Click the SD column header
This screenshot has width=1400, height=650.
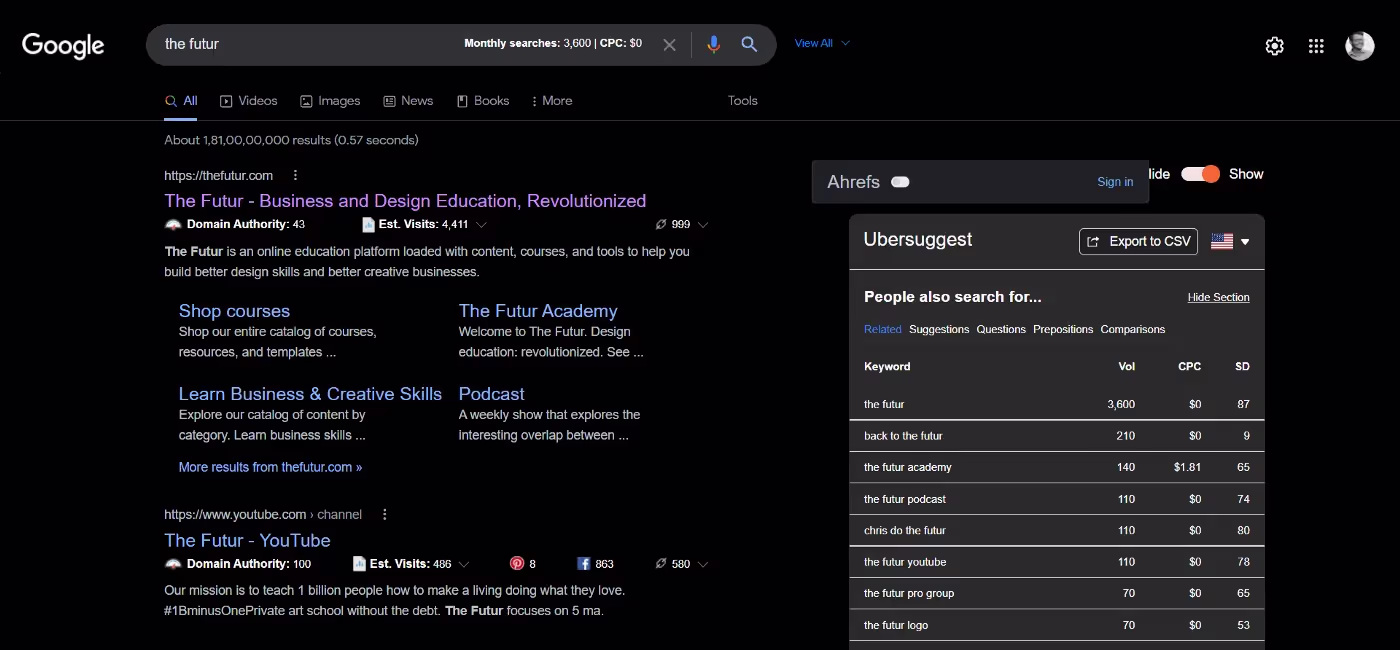coord(1242,366)
